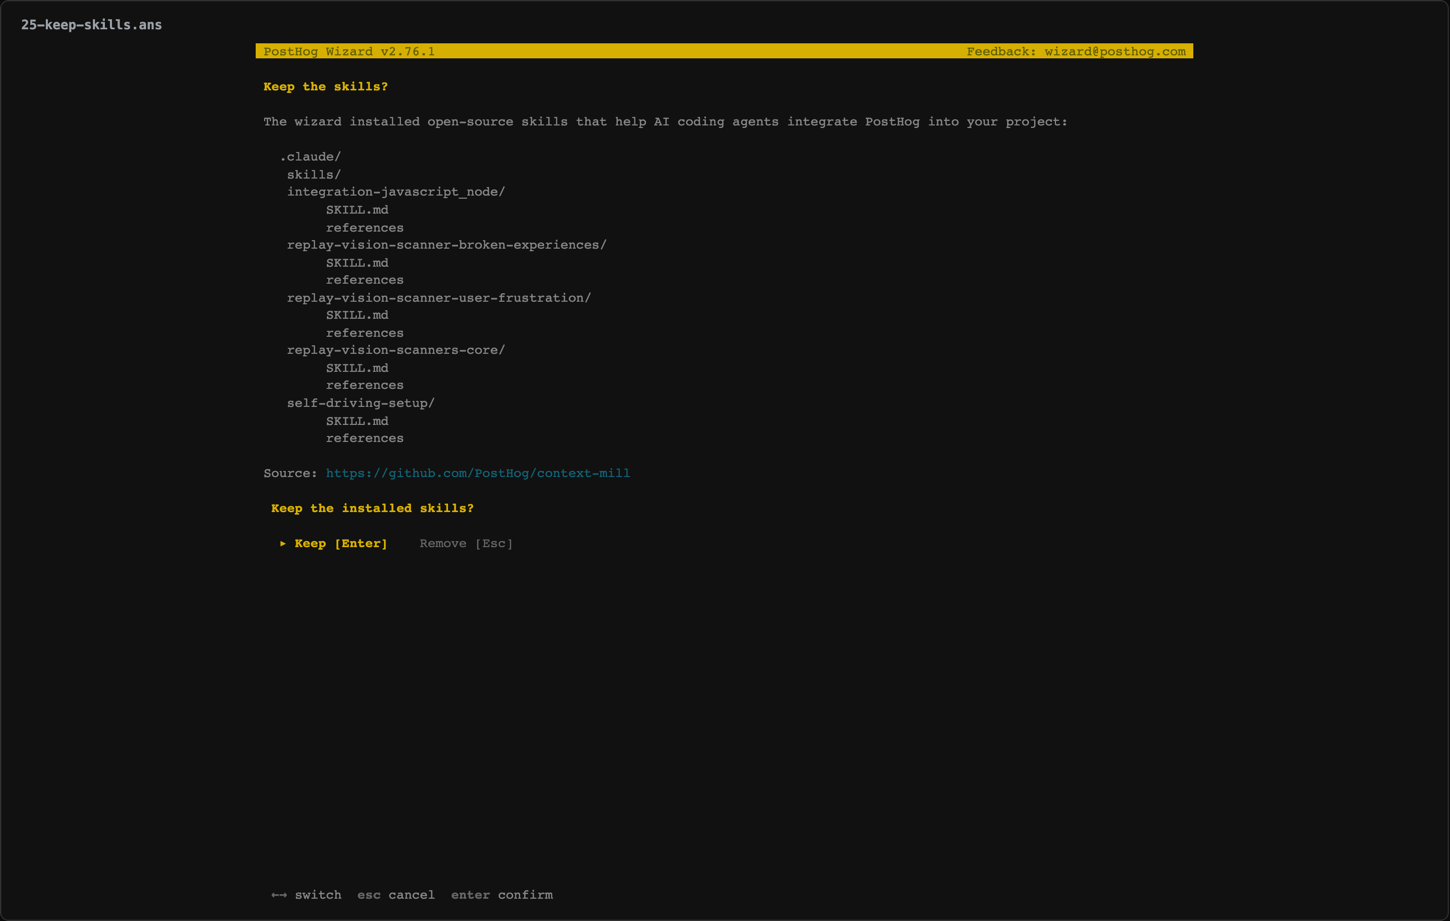The height and width of the screenshot is (921, 1450).
Task: Click the 'Keep the skills?' heading
Action: [326, 87]
